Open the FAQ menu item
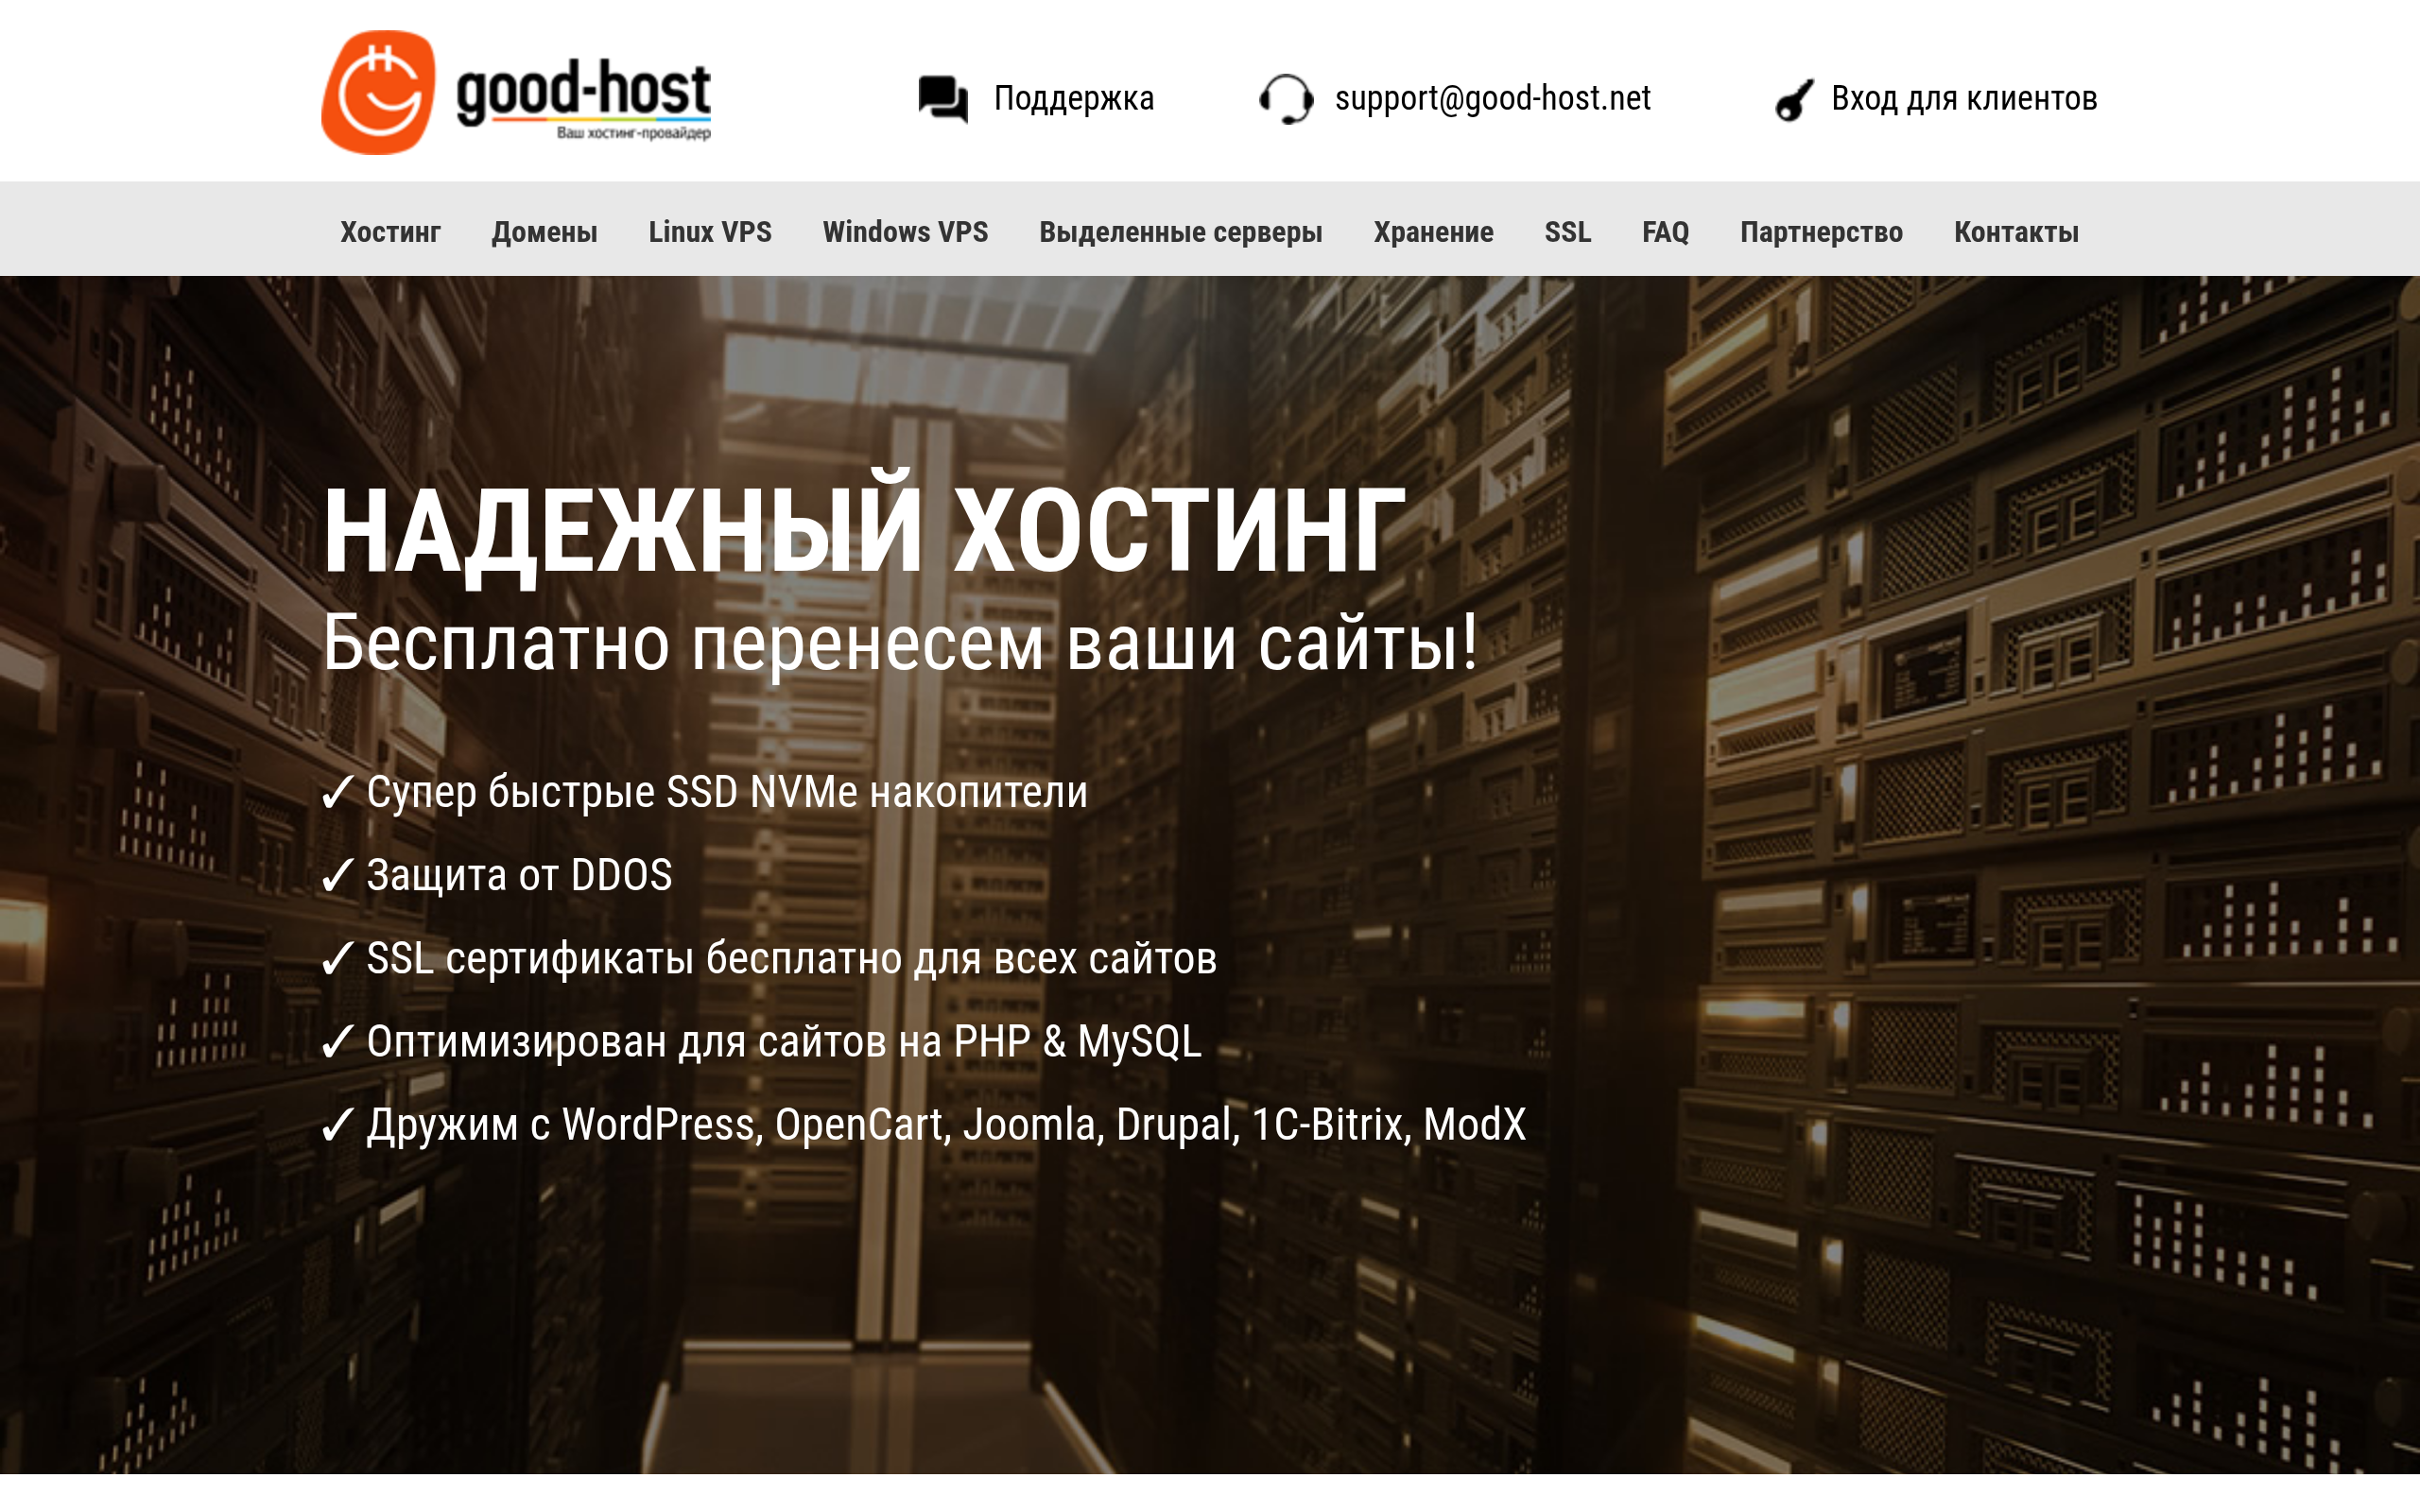 click(x=1665, y=232)
